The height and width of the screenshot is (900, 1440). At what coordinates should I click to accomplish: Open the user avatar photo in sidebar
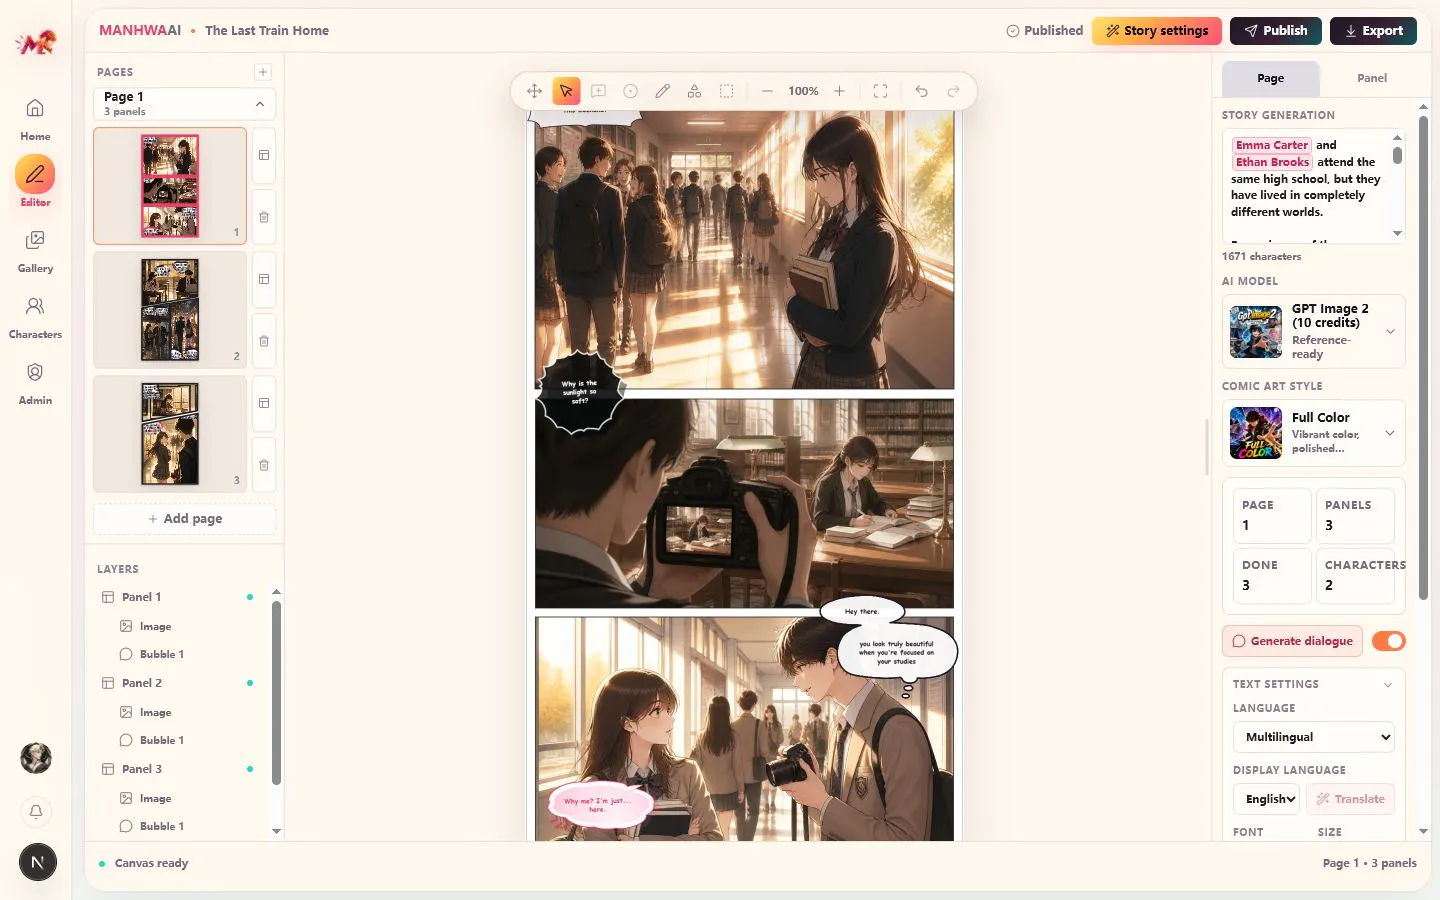point(36,758)
